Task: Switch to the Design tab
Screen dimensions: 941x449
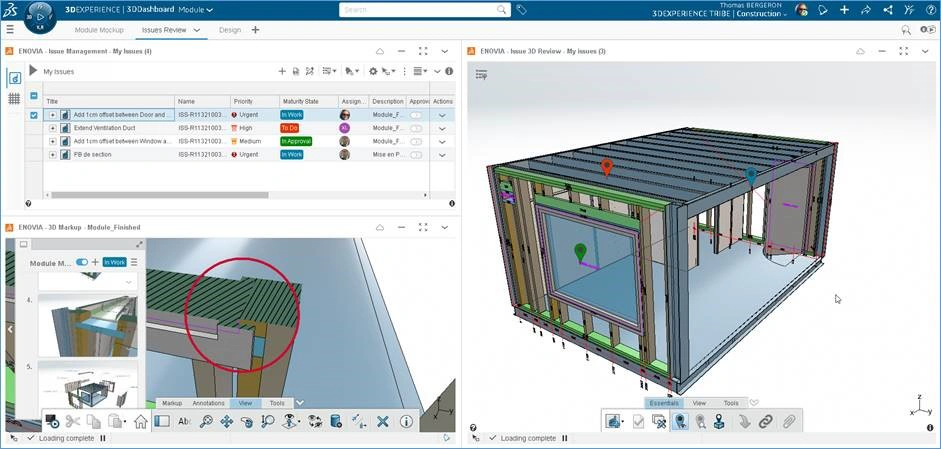Action: coord(230,30)
